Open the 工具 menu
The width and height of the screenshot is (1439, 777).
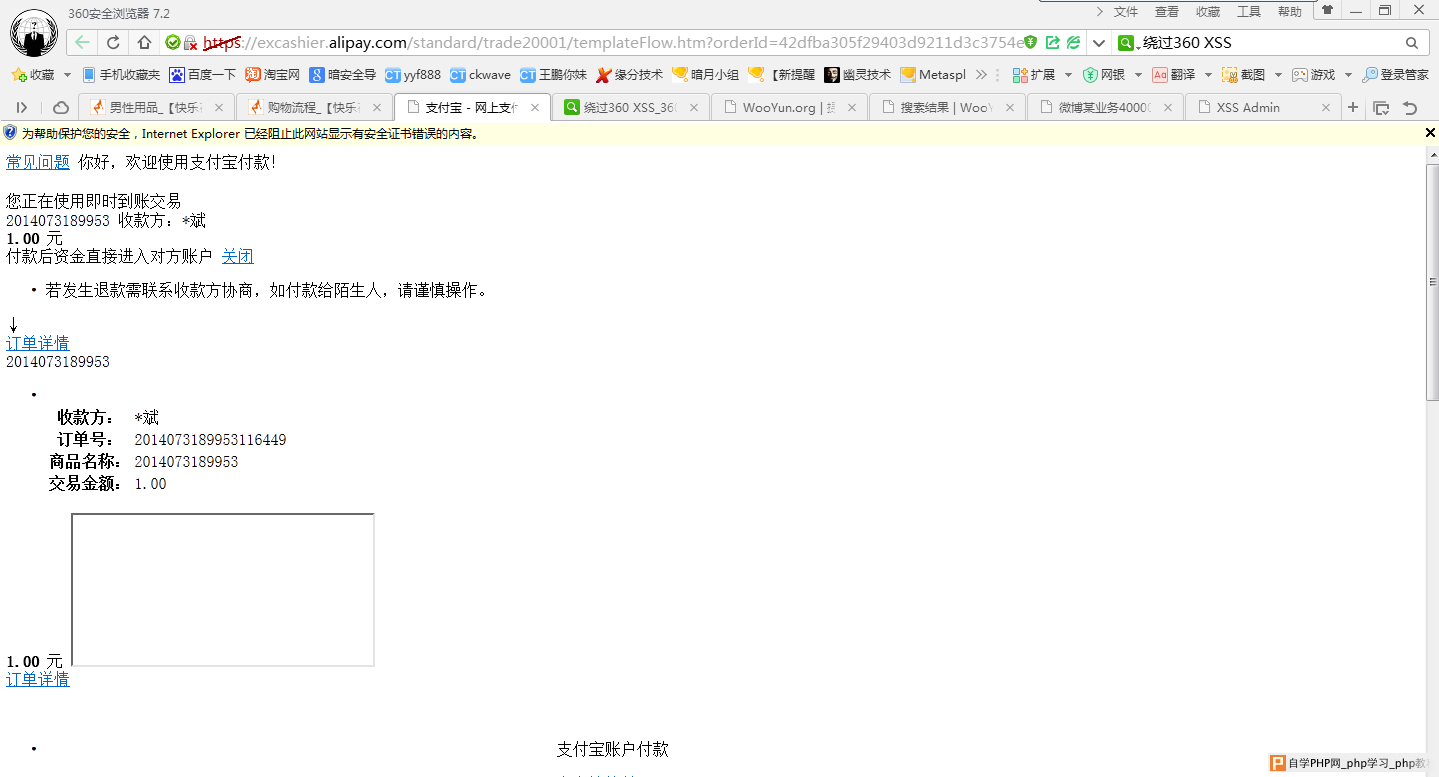1249,12
